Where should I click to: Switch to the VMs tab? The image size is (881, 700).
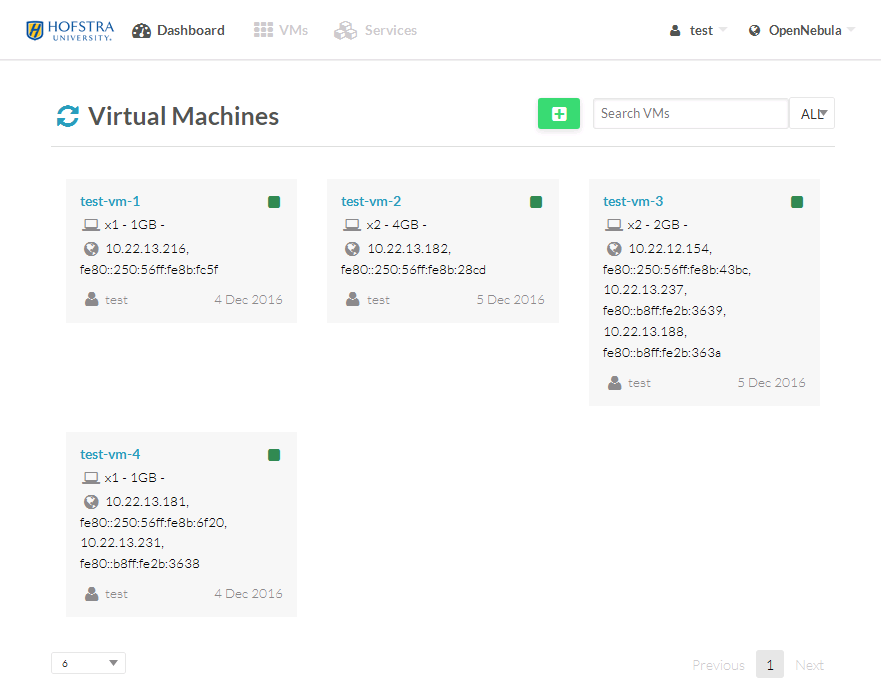pyautogui.click(x=281, y=30)
